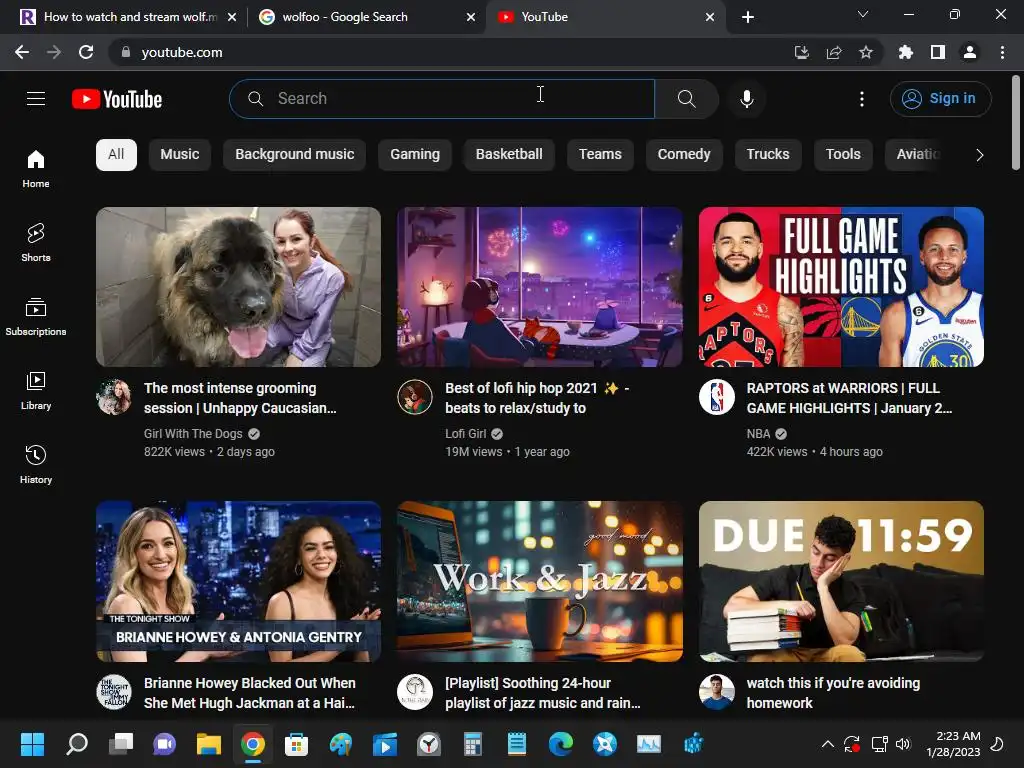This screenshot has height=768, width=1024.
Task: Show more chips with right chevron
Action: (x=979, y=155)
